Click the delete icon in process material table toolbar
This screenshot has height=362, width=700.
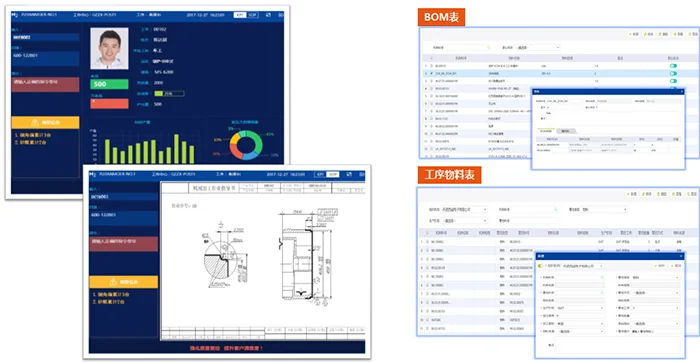(663, 194)
